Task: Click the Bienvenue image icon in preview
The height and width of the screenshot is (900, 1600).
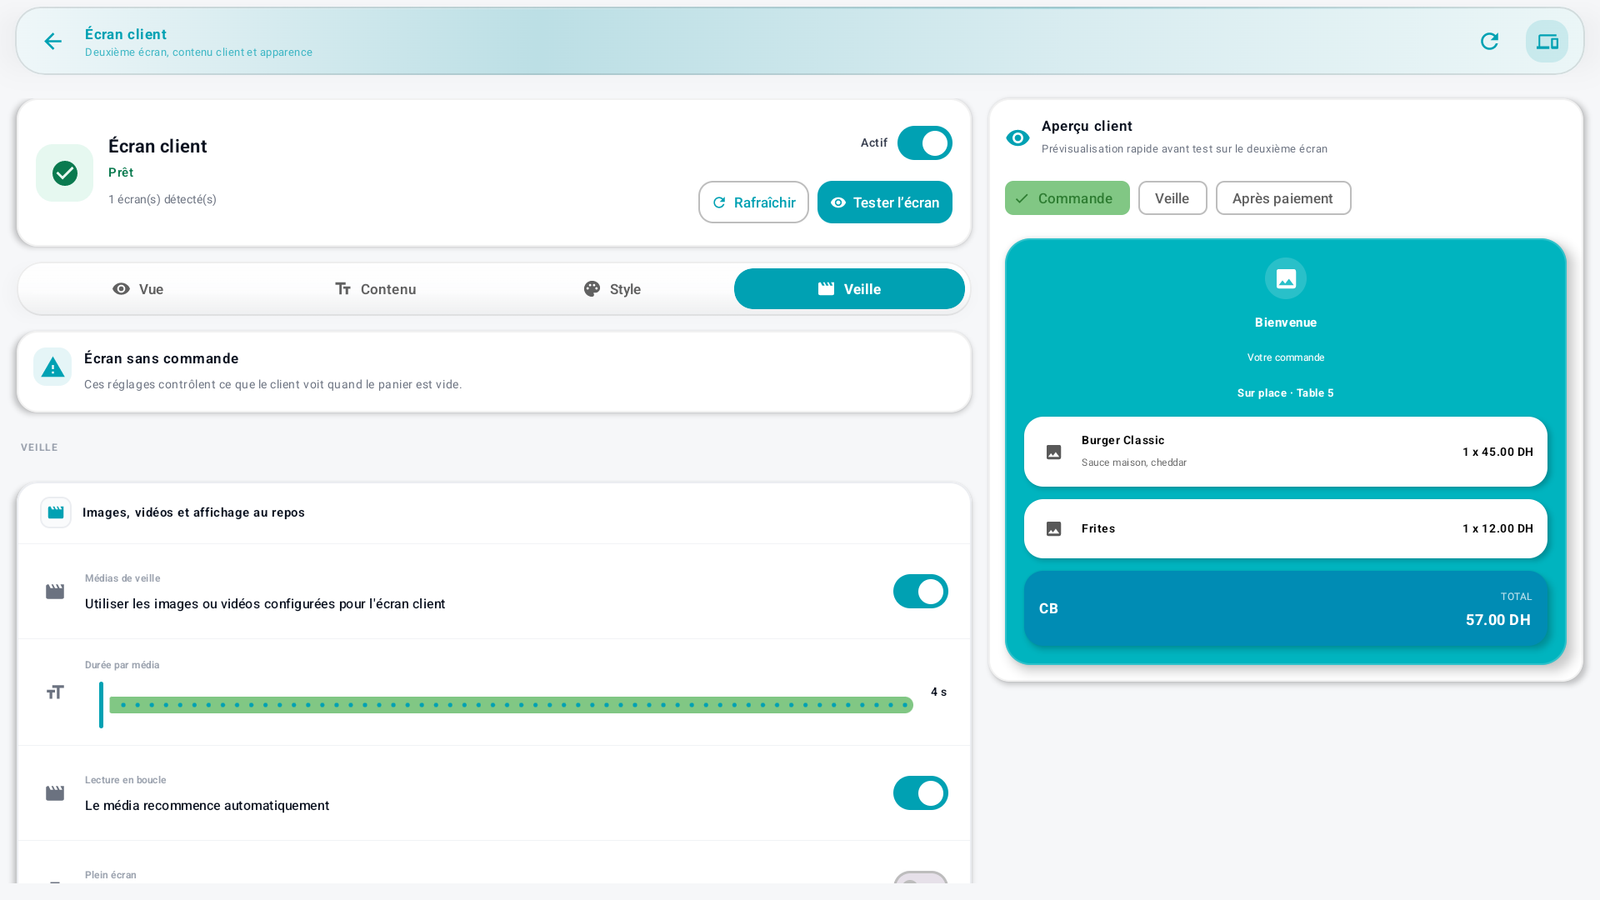Action: coord(1285,278)
